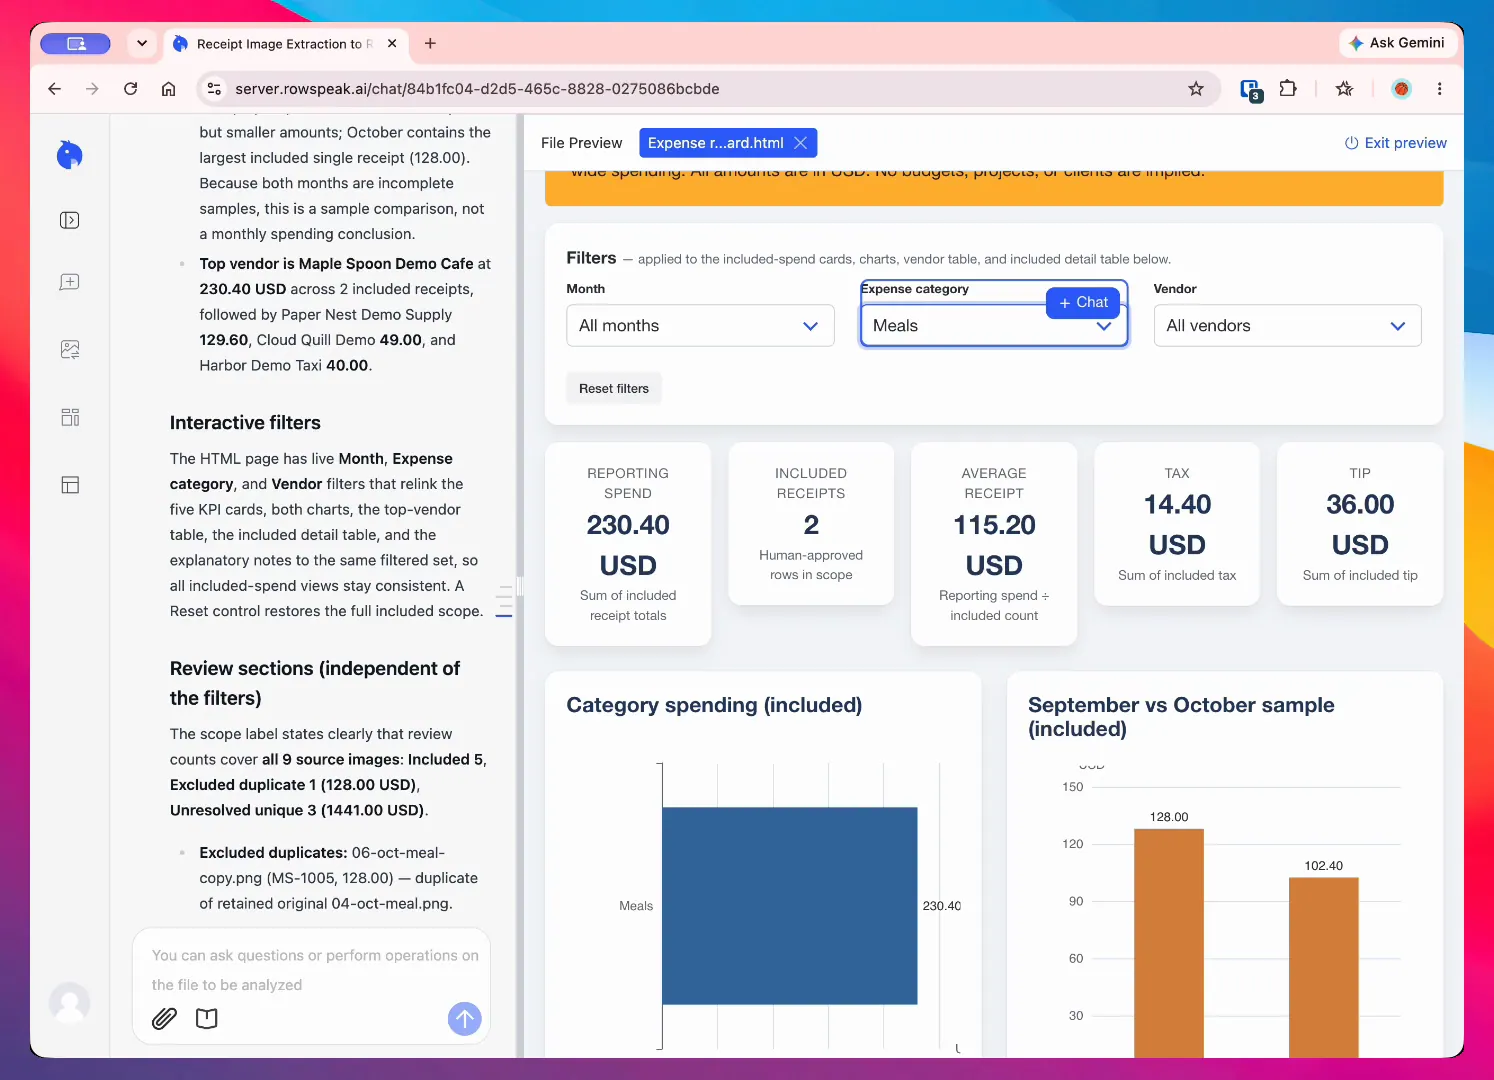Close the Expense r...ard.html file tab
The width and height of the screenshot is (1494, 1080).
pos(801,143)
